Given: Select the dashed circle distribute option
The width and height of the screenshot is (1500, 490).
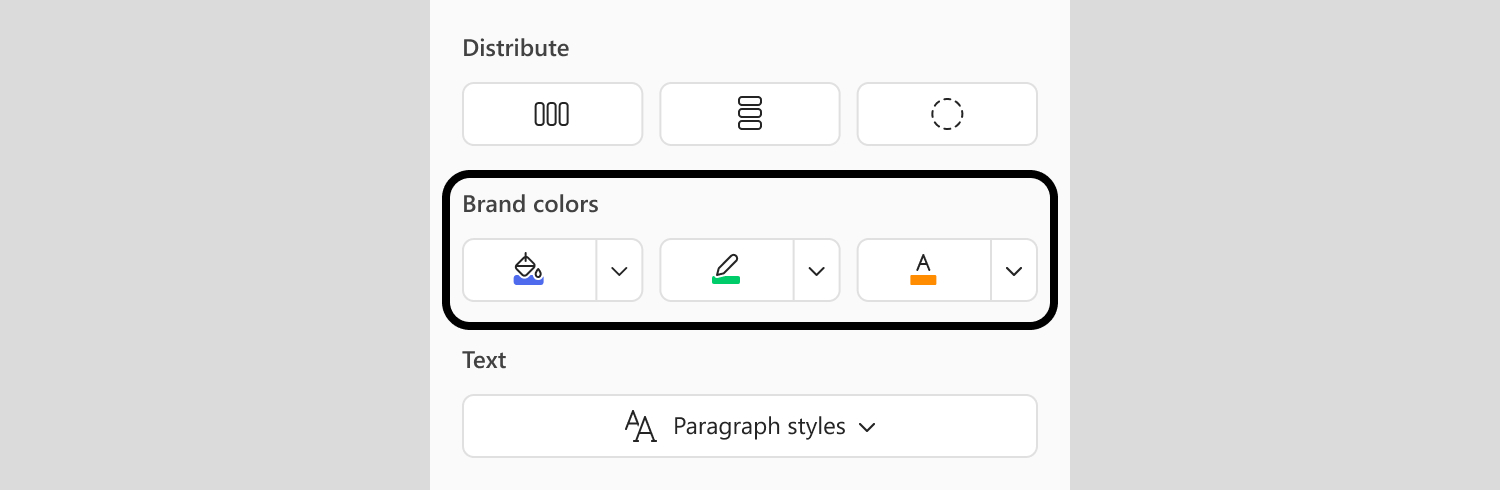Looking at the screenshot, I should [x=947, y=114].
